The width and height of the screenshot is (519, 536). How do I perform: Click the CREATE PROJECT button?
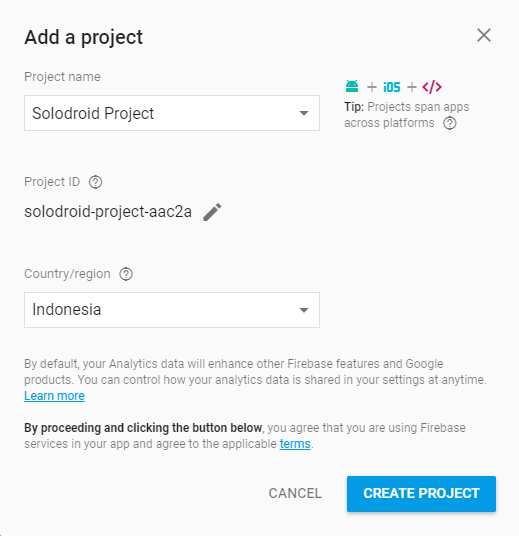click(x=421, y=494)
